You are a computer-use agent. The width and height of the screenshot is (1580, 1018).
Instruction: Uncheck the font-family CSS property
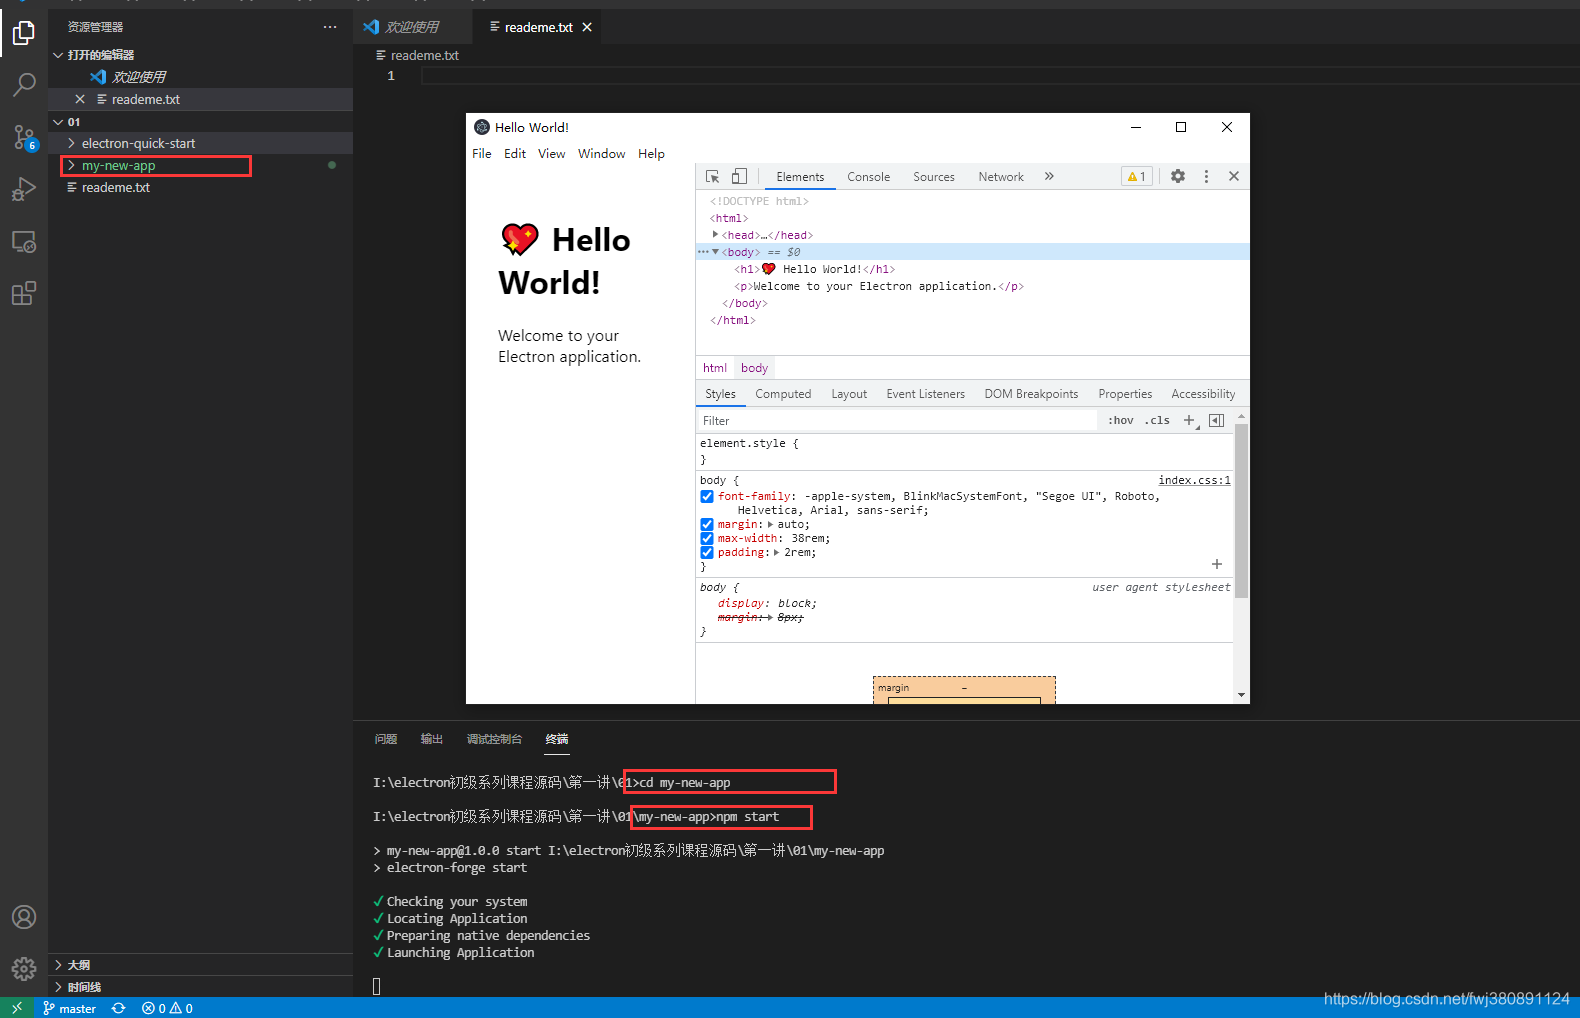707,496
